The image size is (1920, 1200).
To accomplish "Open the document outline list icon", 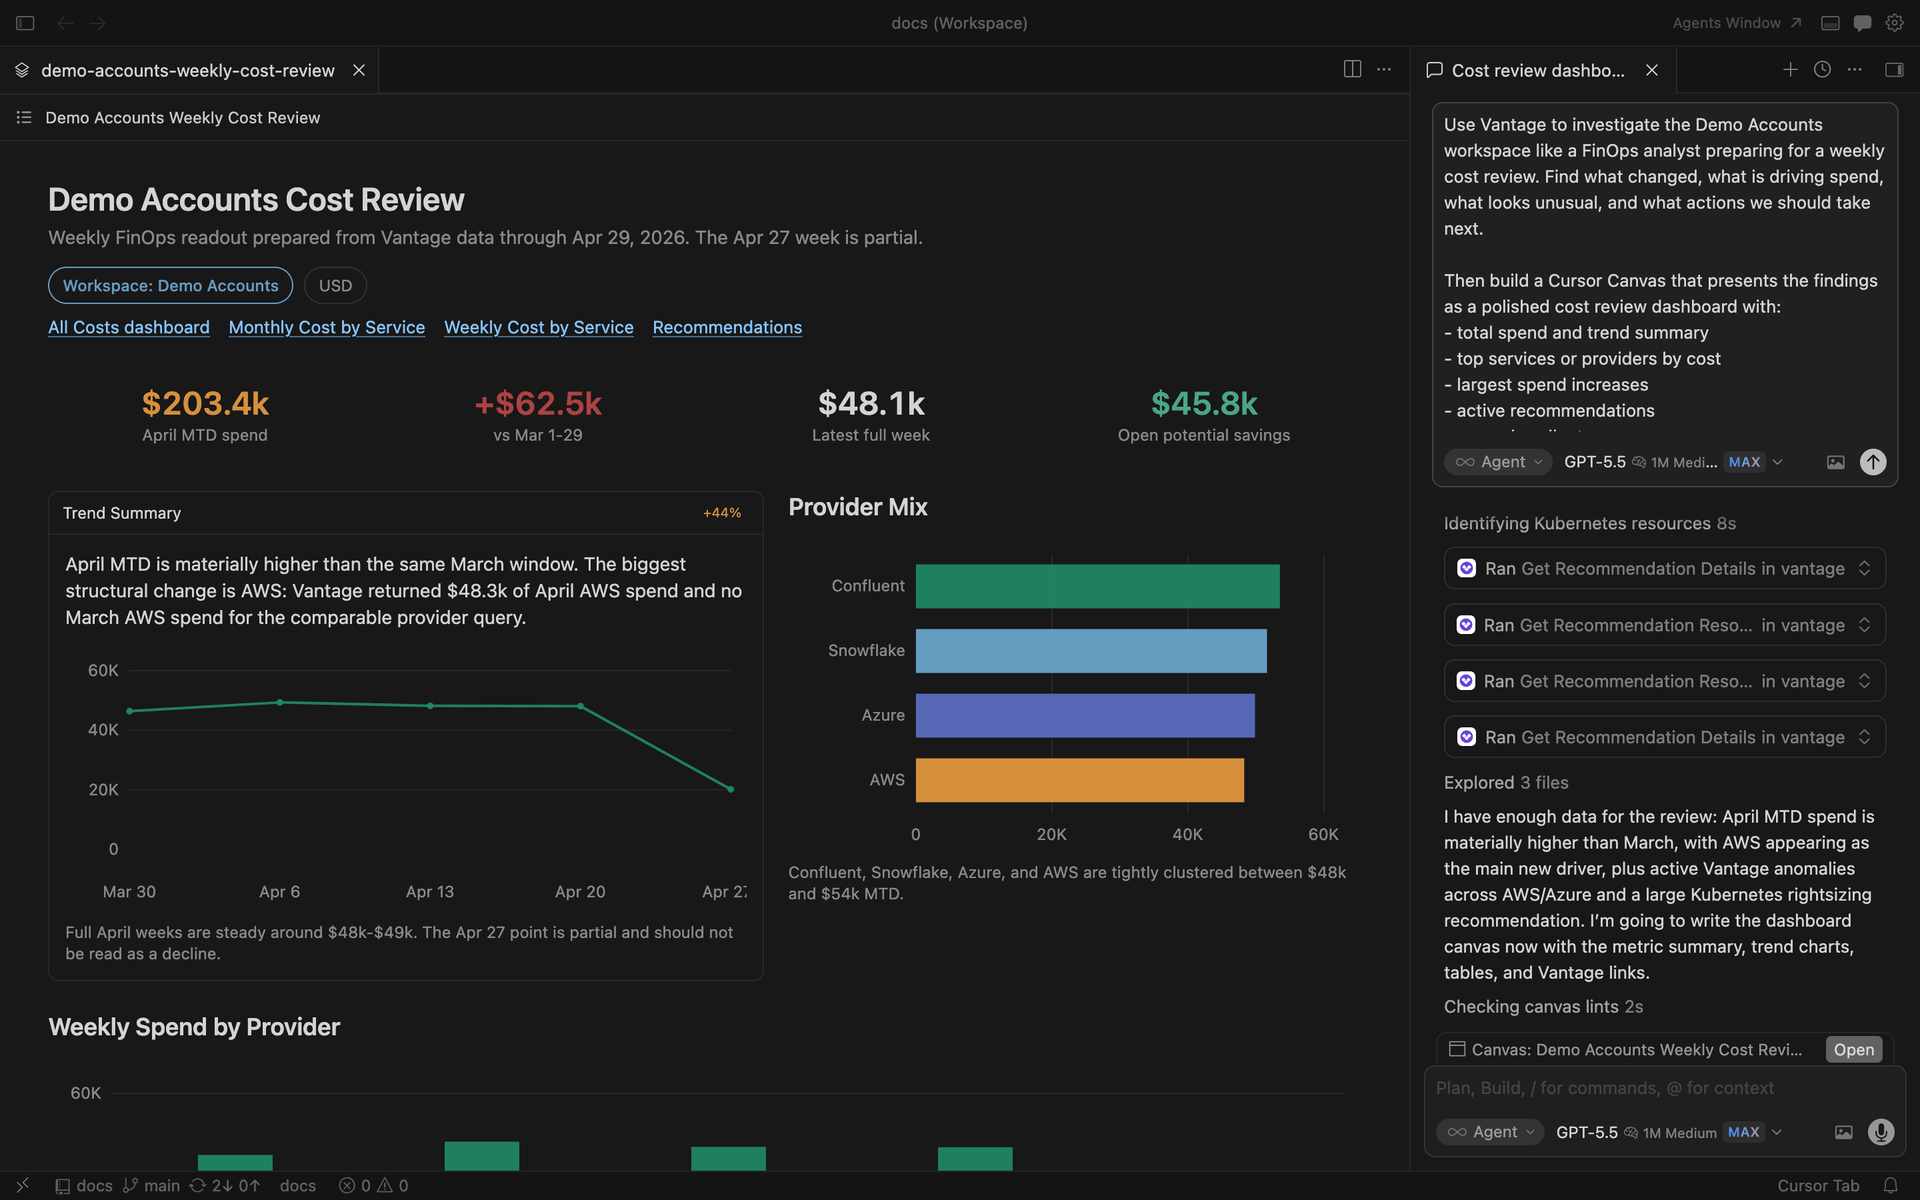I will 24,118.
